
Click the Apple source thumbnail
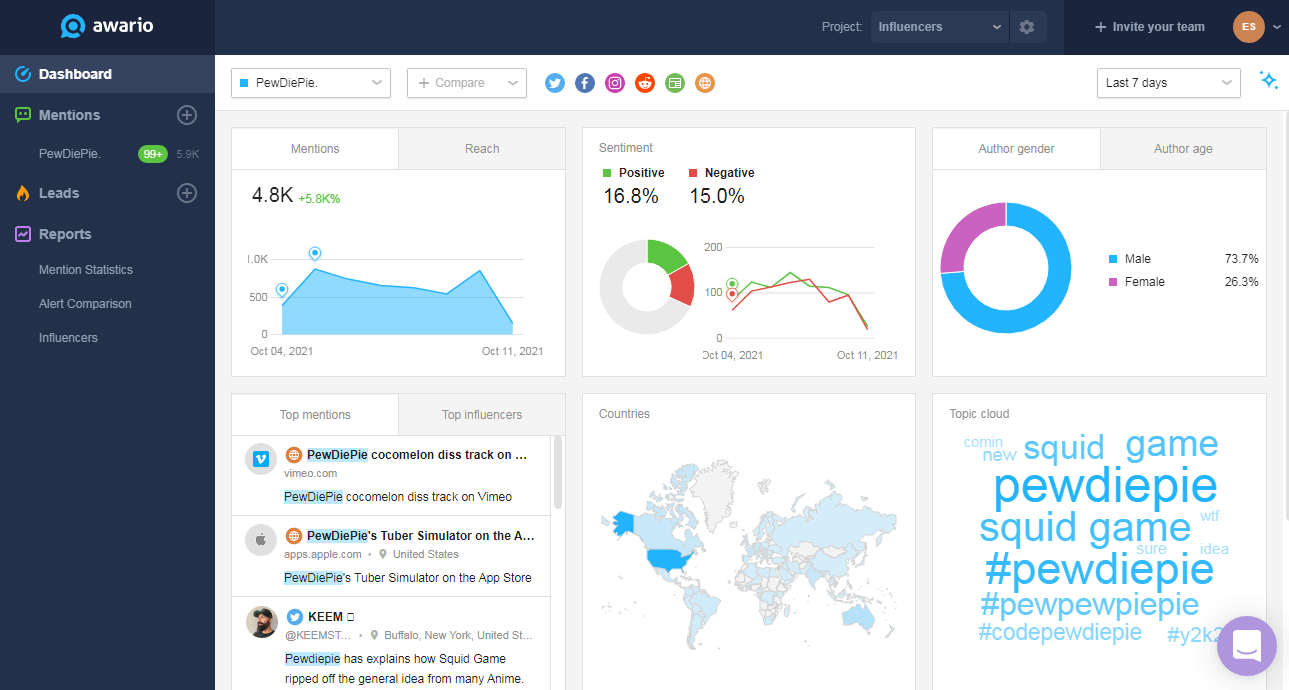(261, 540)
